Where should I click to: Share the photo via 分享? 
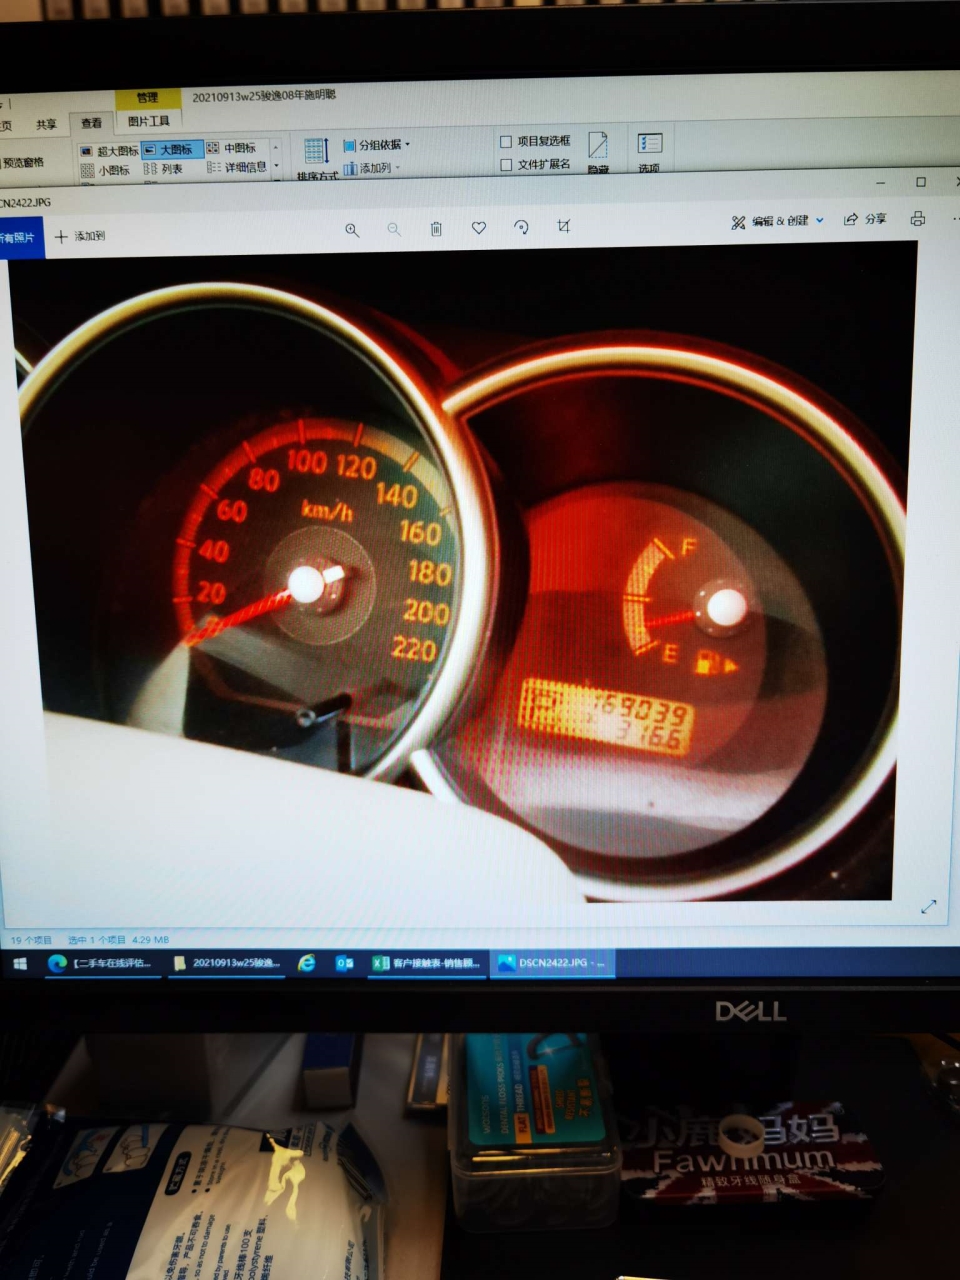tap(865, 219)
